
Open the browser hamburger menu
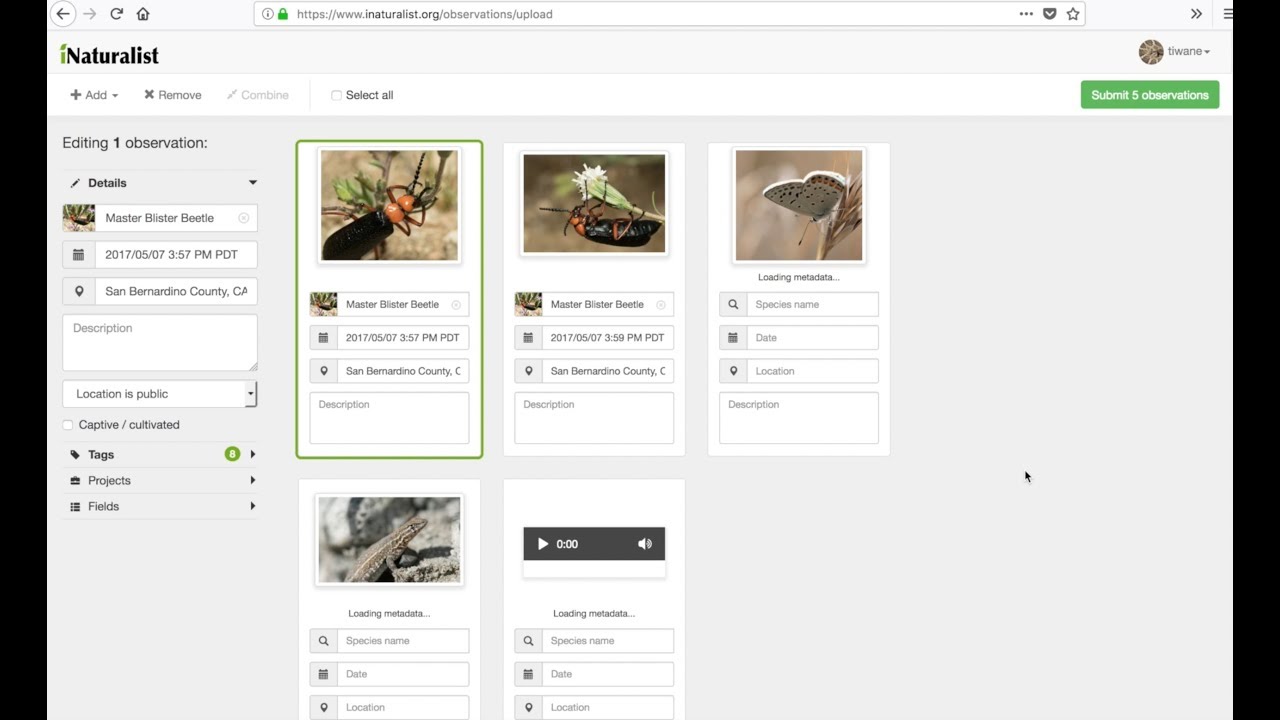[x=1227, y=14]
